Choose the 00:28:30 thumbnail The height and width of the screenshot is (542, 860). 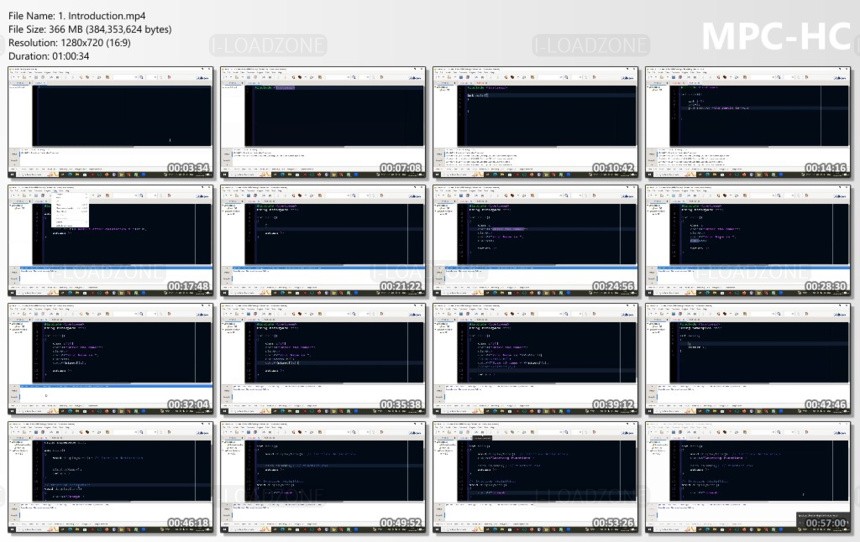748,241
